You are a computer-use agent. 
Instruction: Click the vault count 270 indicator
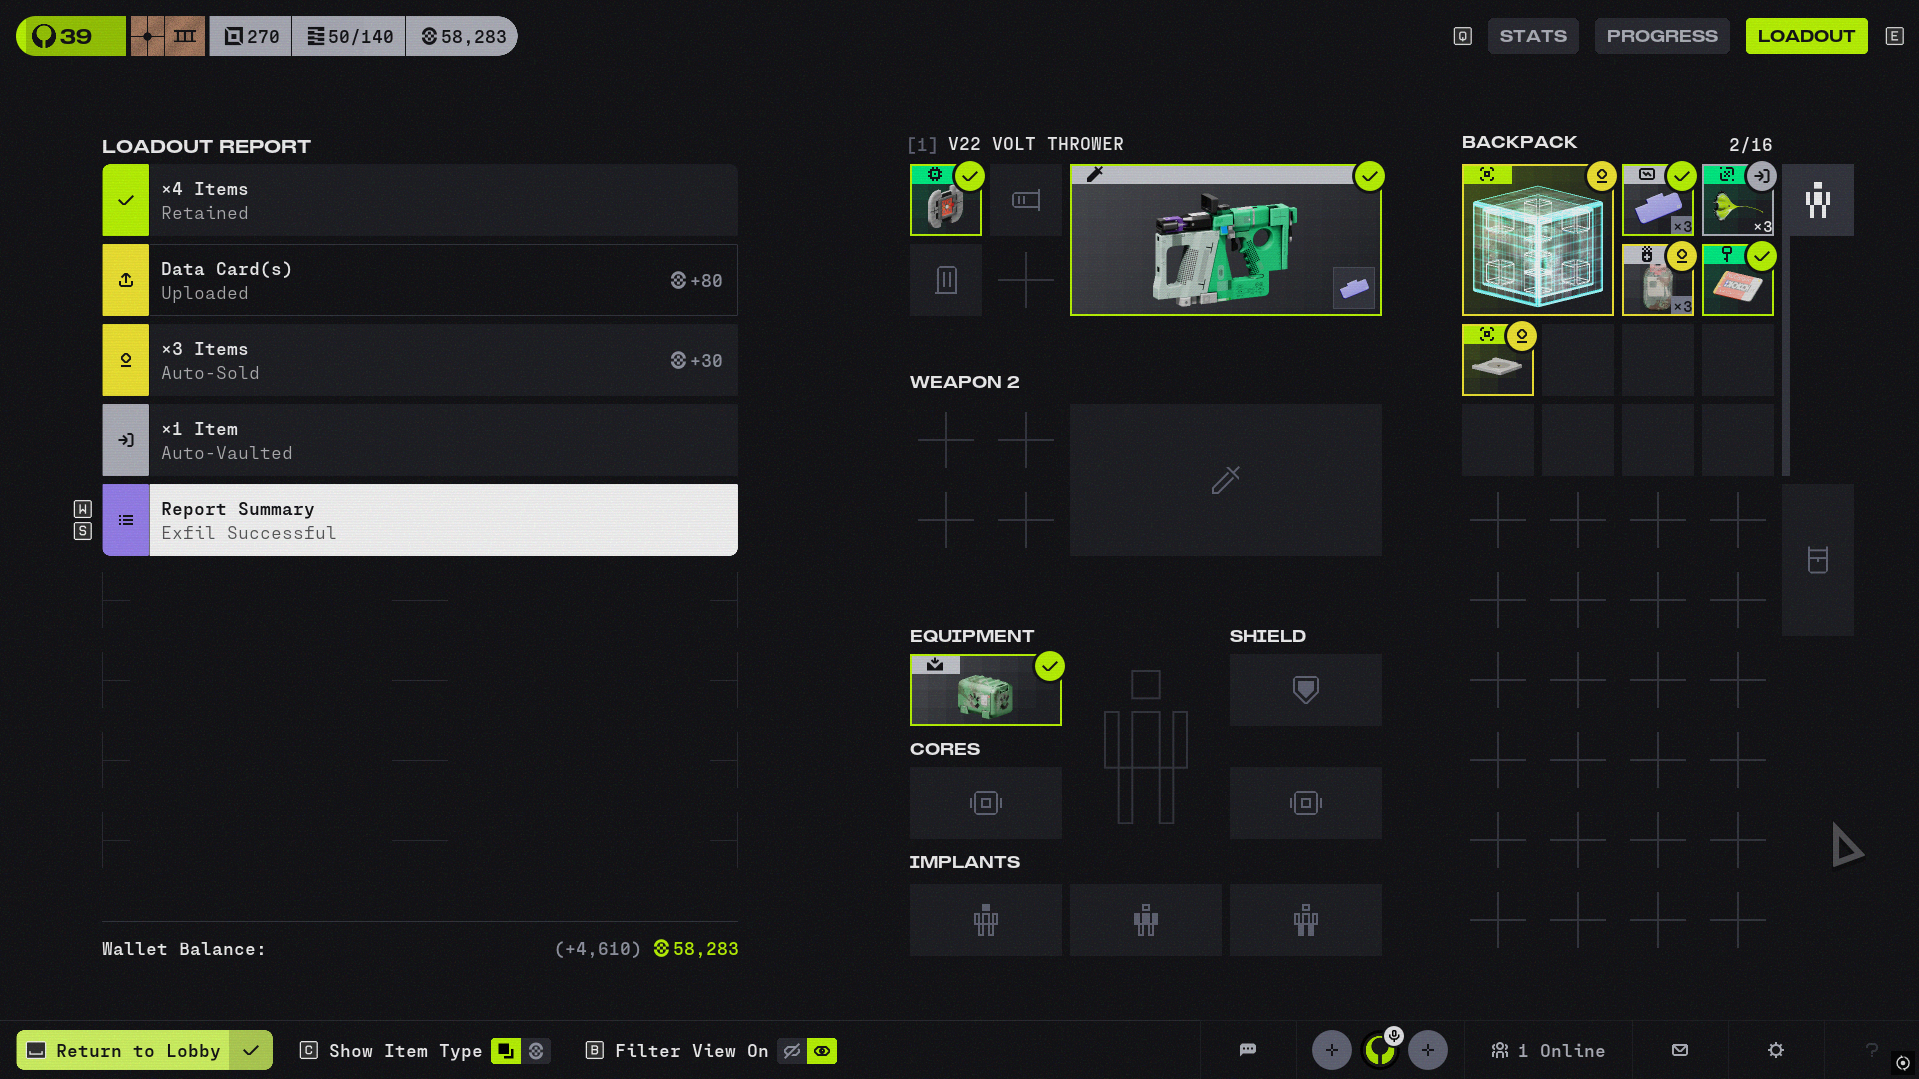[251, 36]
